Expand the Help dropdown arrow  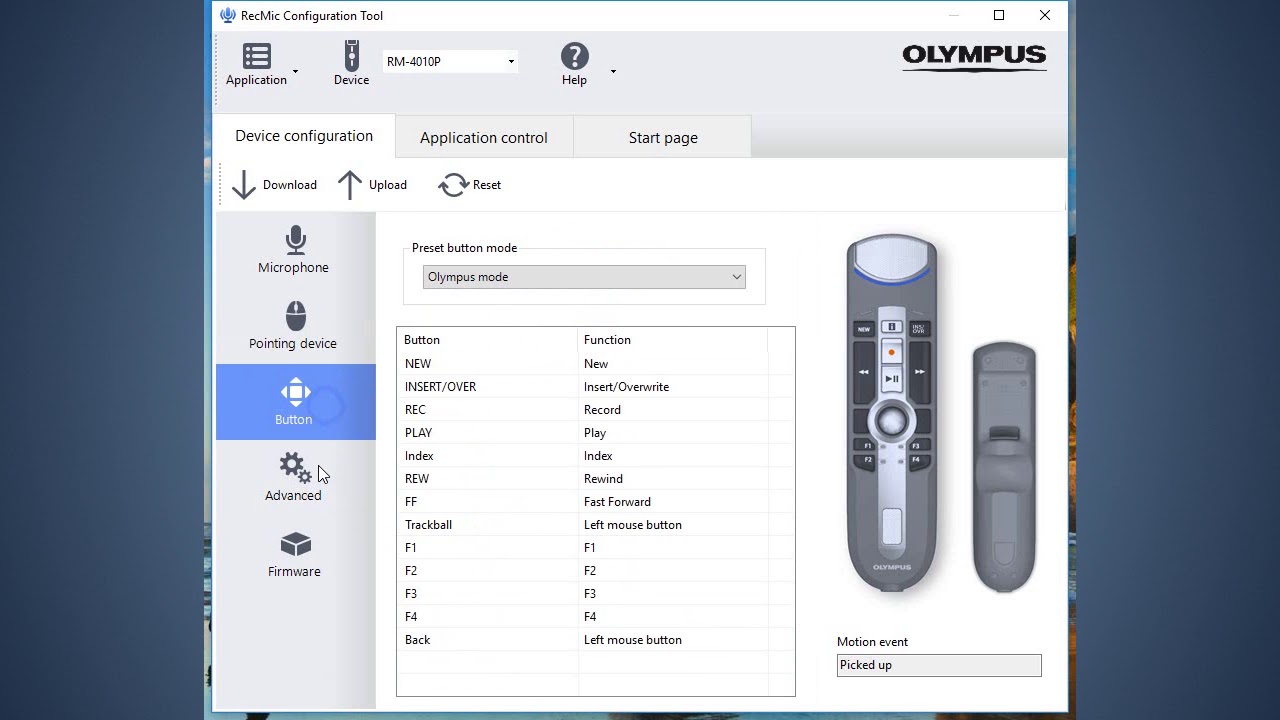613,72
